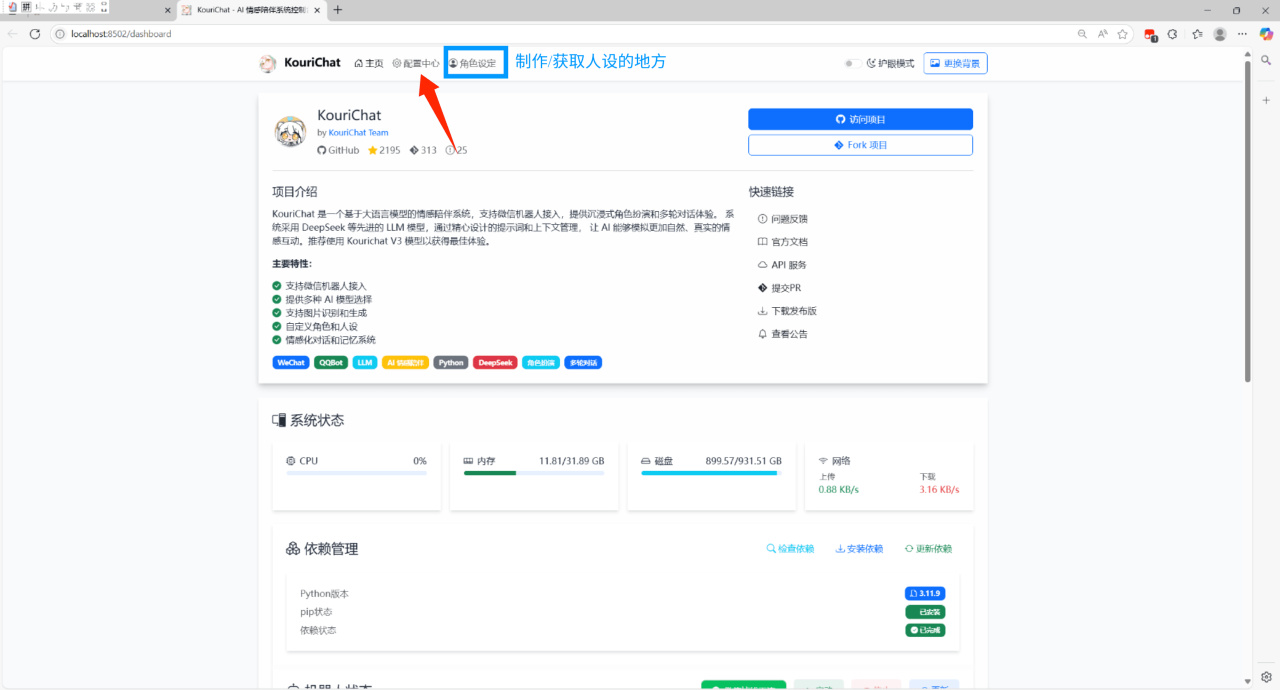Open the 问题反馈 quick link
The width and height of the screenshot is (1280, 690).
tap(783, 219)
